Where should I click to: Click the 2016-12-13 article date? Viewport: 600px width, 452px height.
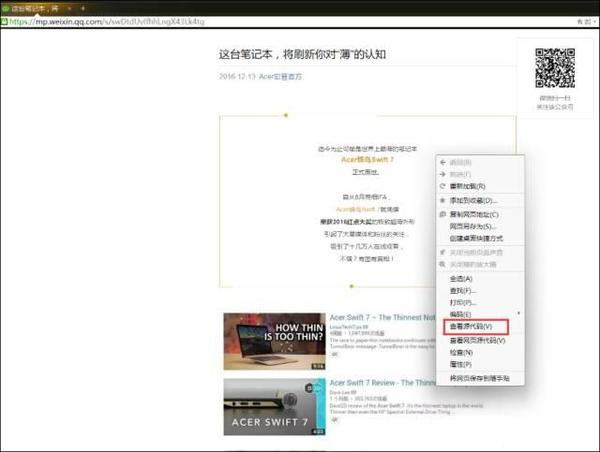[x=237, y=77]
